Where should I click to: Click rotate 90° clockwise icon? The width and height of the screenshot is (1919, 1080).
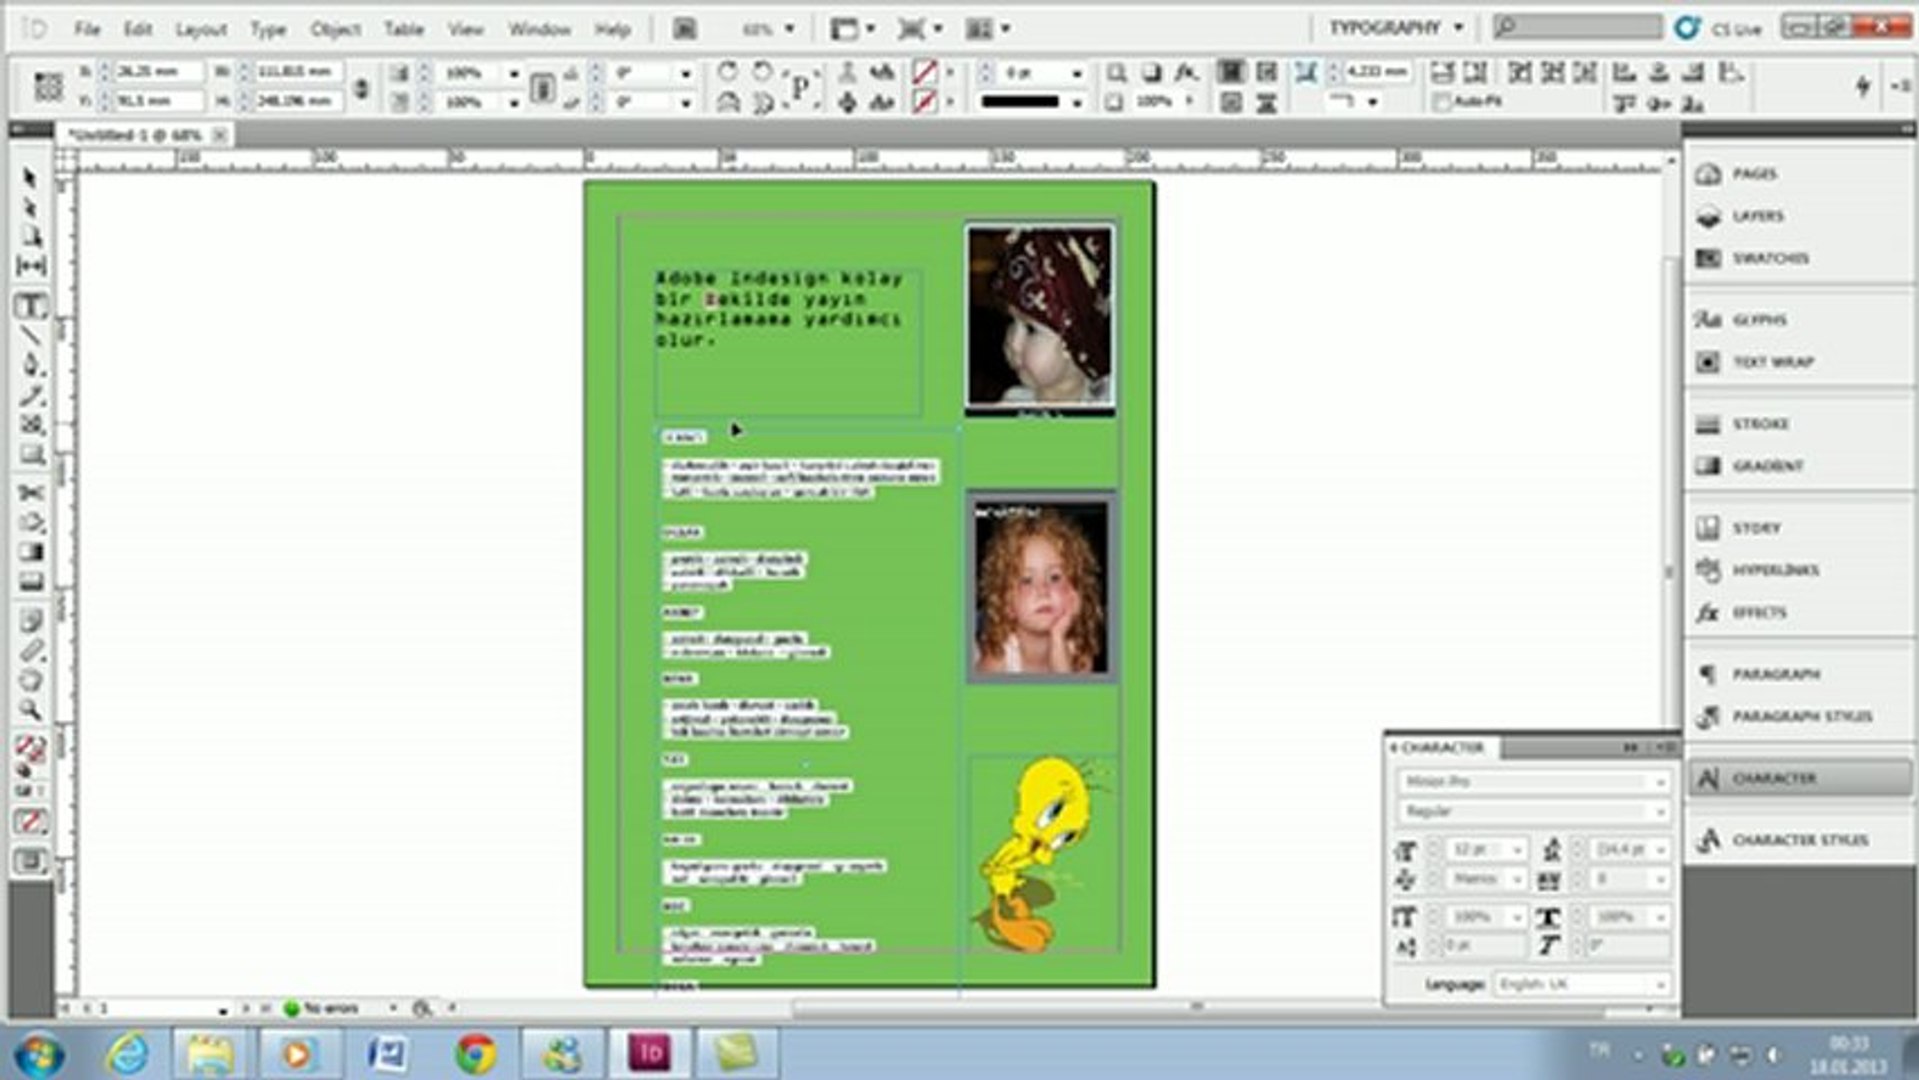pyautogui.click(x=727, y=72)
